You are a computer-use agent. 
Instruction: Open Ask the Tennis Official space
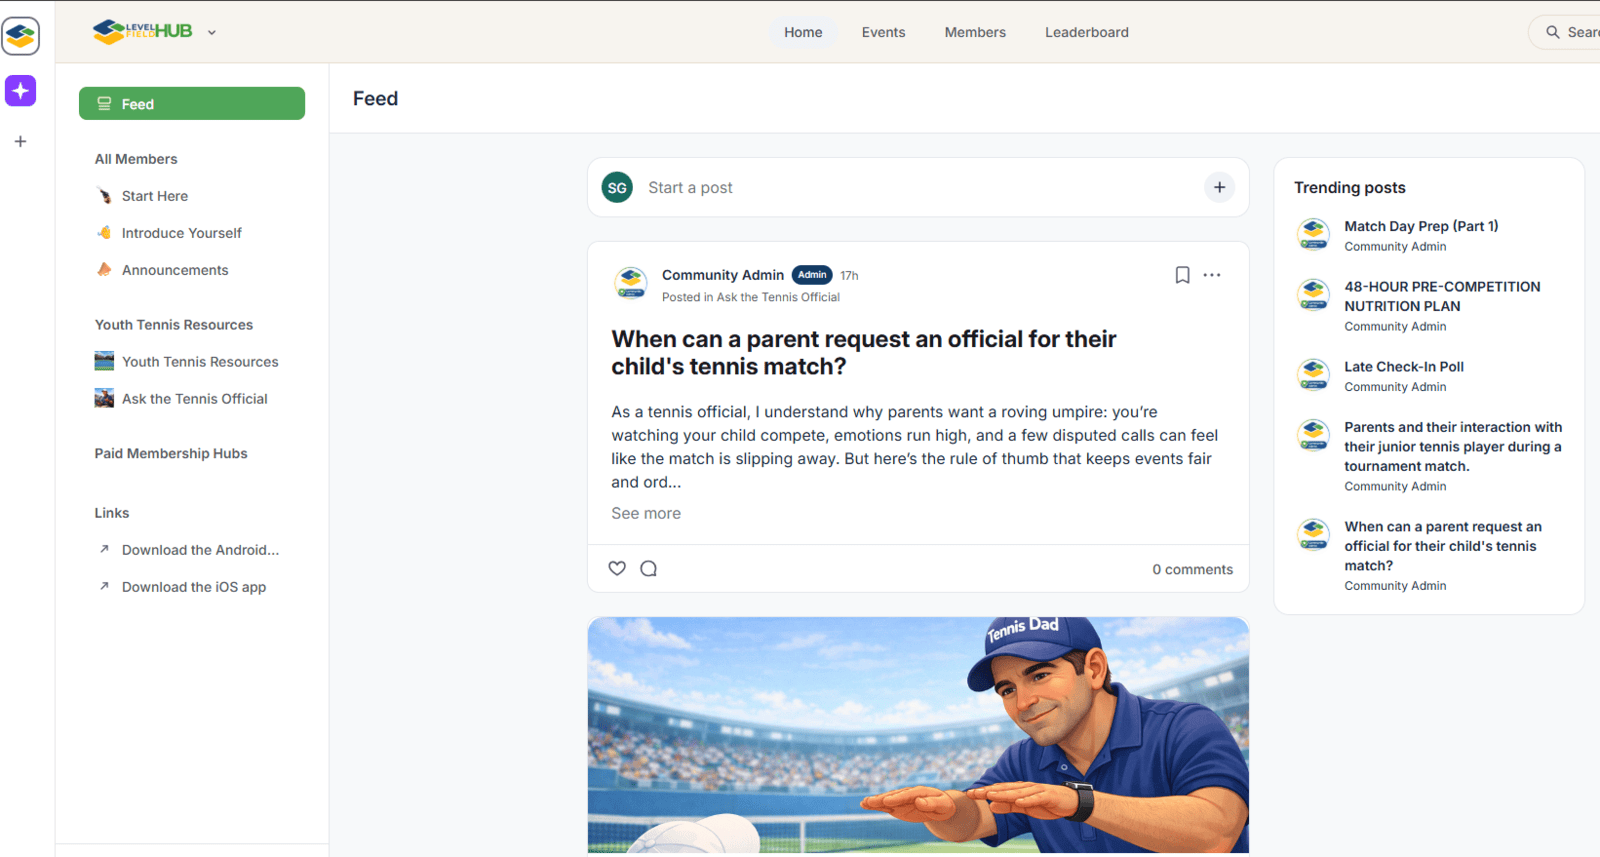pyautogui.click(x=194, y=399)
